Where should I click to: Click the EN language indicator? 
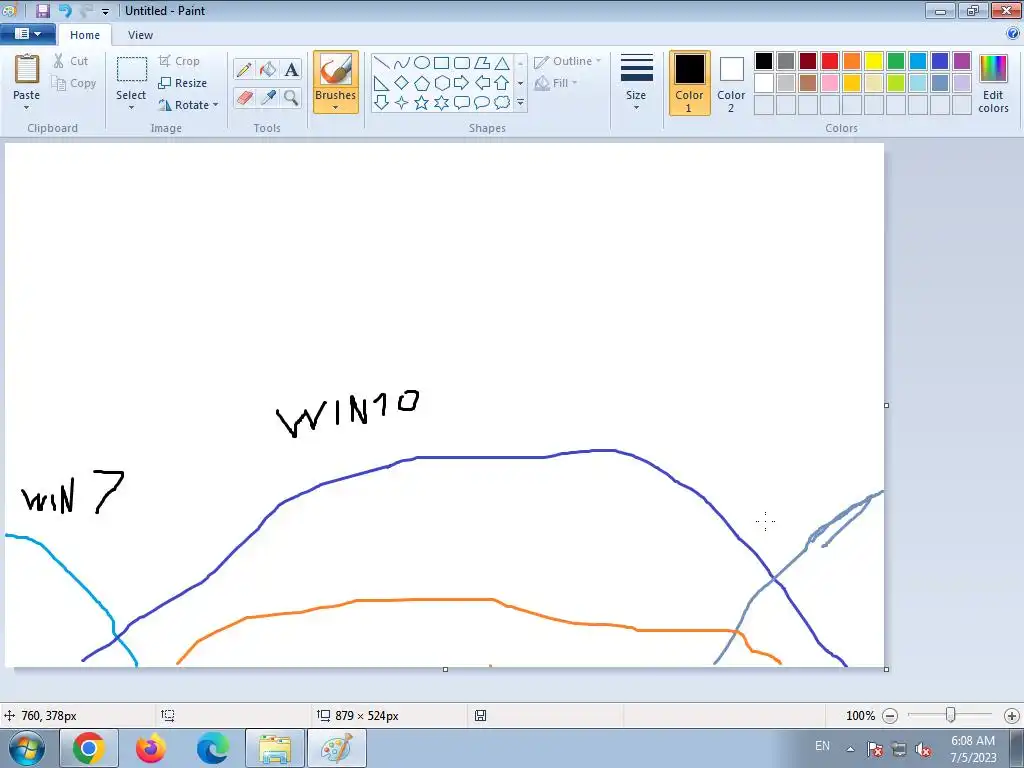pos(822,746)
